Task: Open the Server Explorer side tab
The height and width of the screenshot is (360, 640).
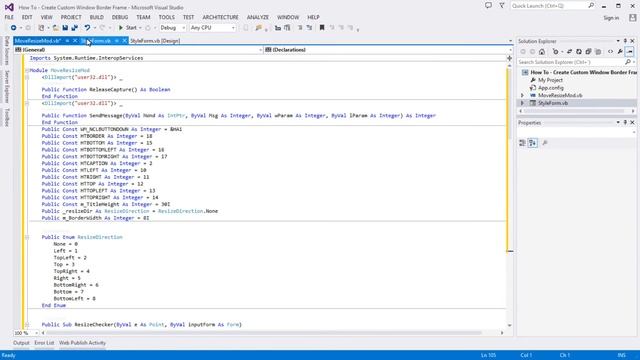Action: 7,87
